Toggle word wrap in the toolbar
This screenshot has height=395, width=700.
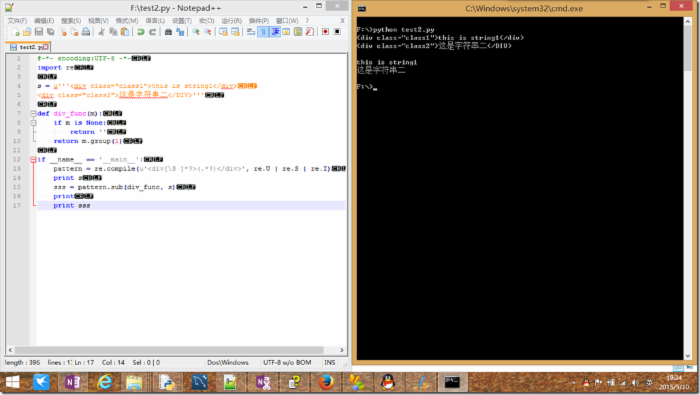click(x=251, y=32)
